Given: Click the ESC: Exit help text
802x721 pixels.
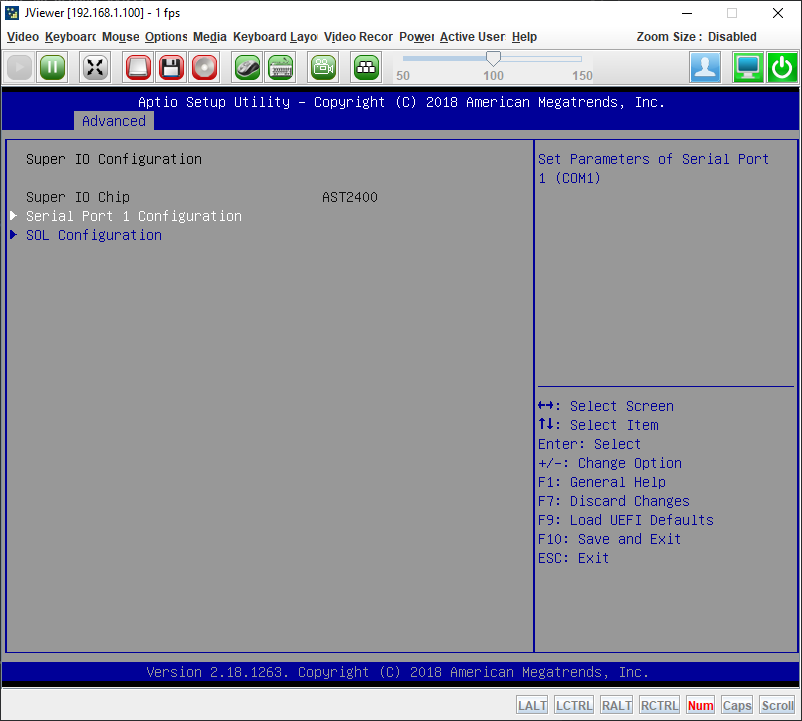Looking at the screenshot, I should [x=573, y=558].
